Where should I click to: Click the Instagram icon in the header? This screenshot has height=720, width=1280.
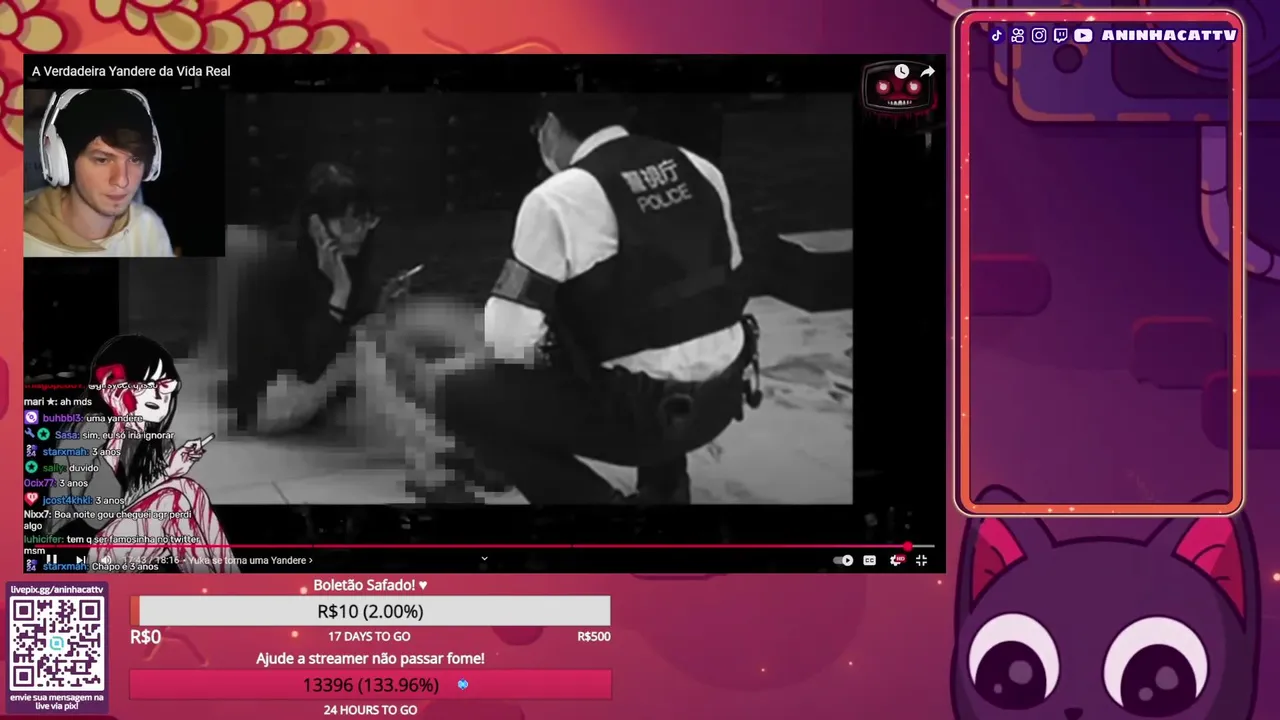[1039, 35]
